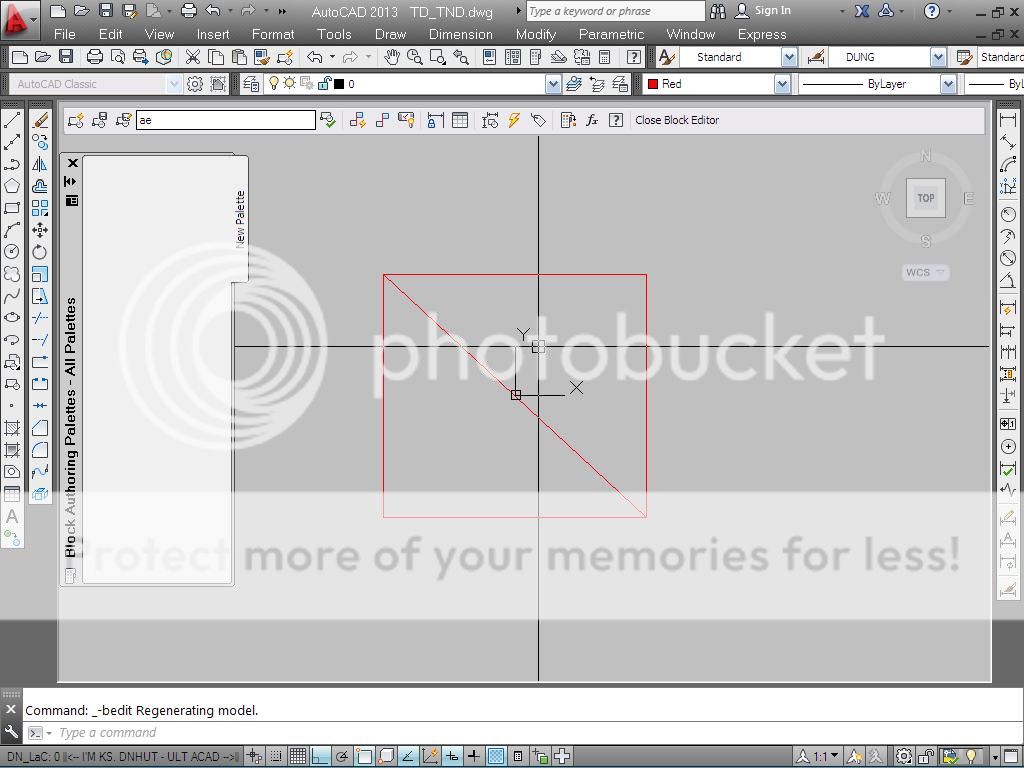Expand the layer list dropdown

pos(553,84)
